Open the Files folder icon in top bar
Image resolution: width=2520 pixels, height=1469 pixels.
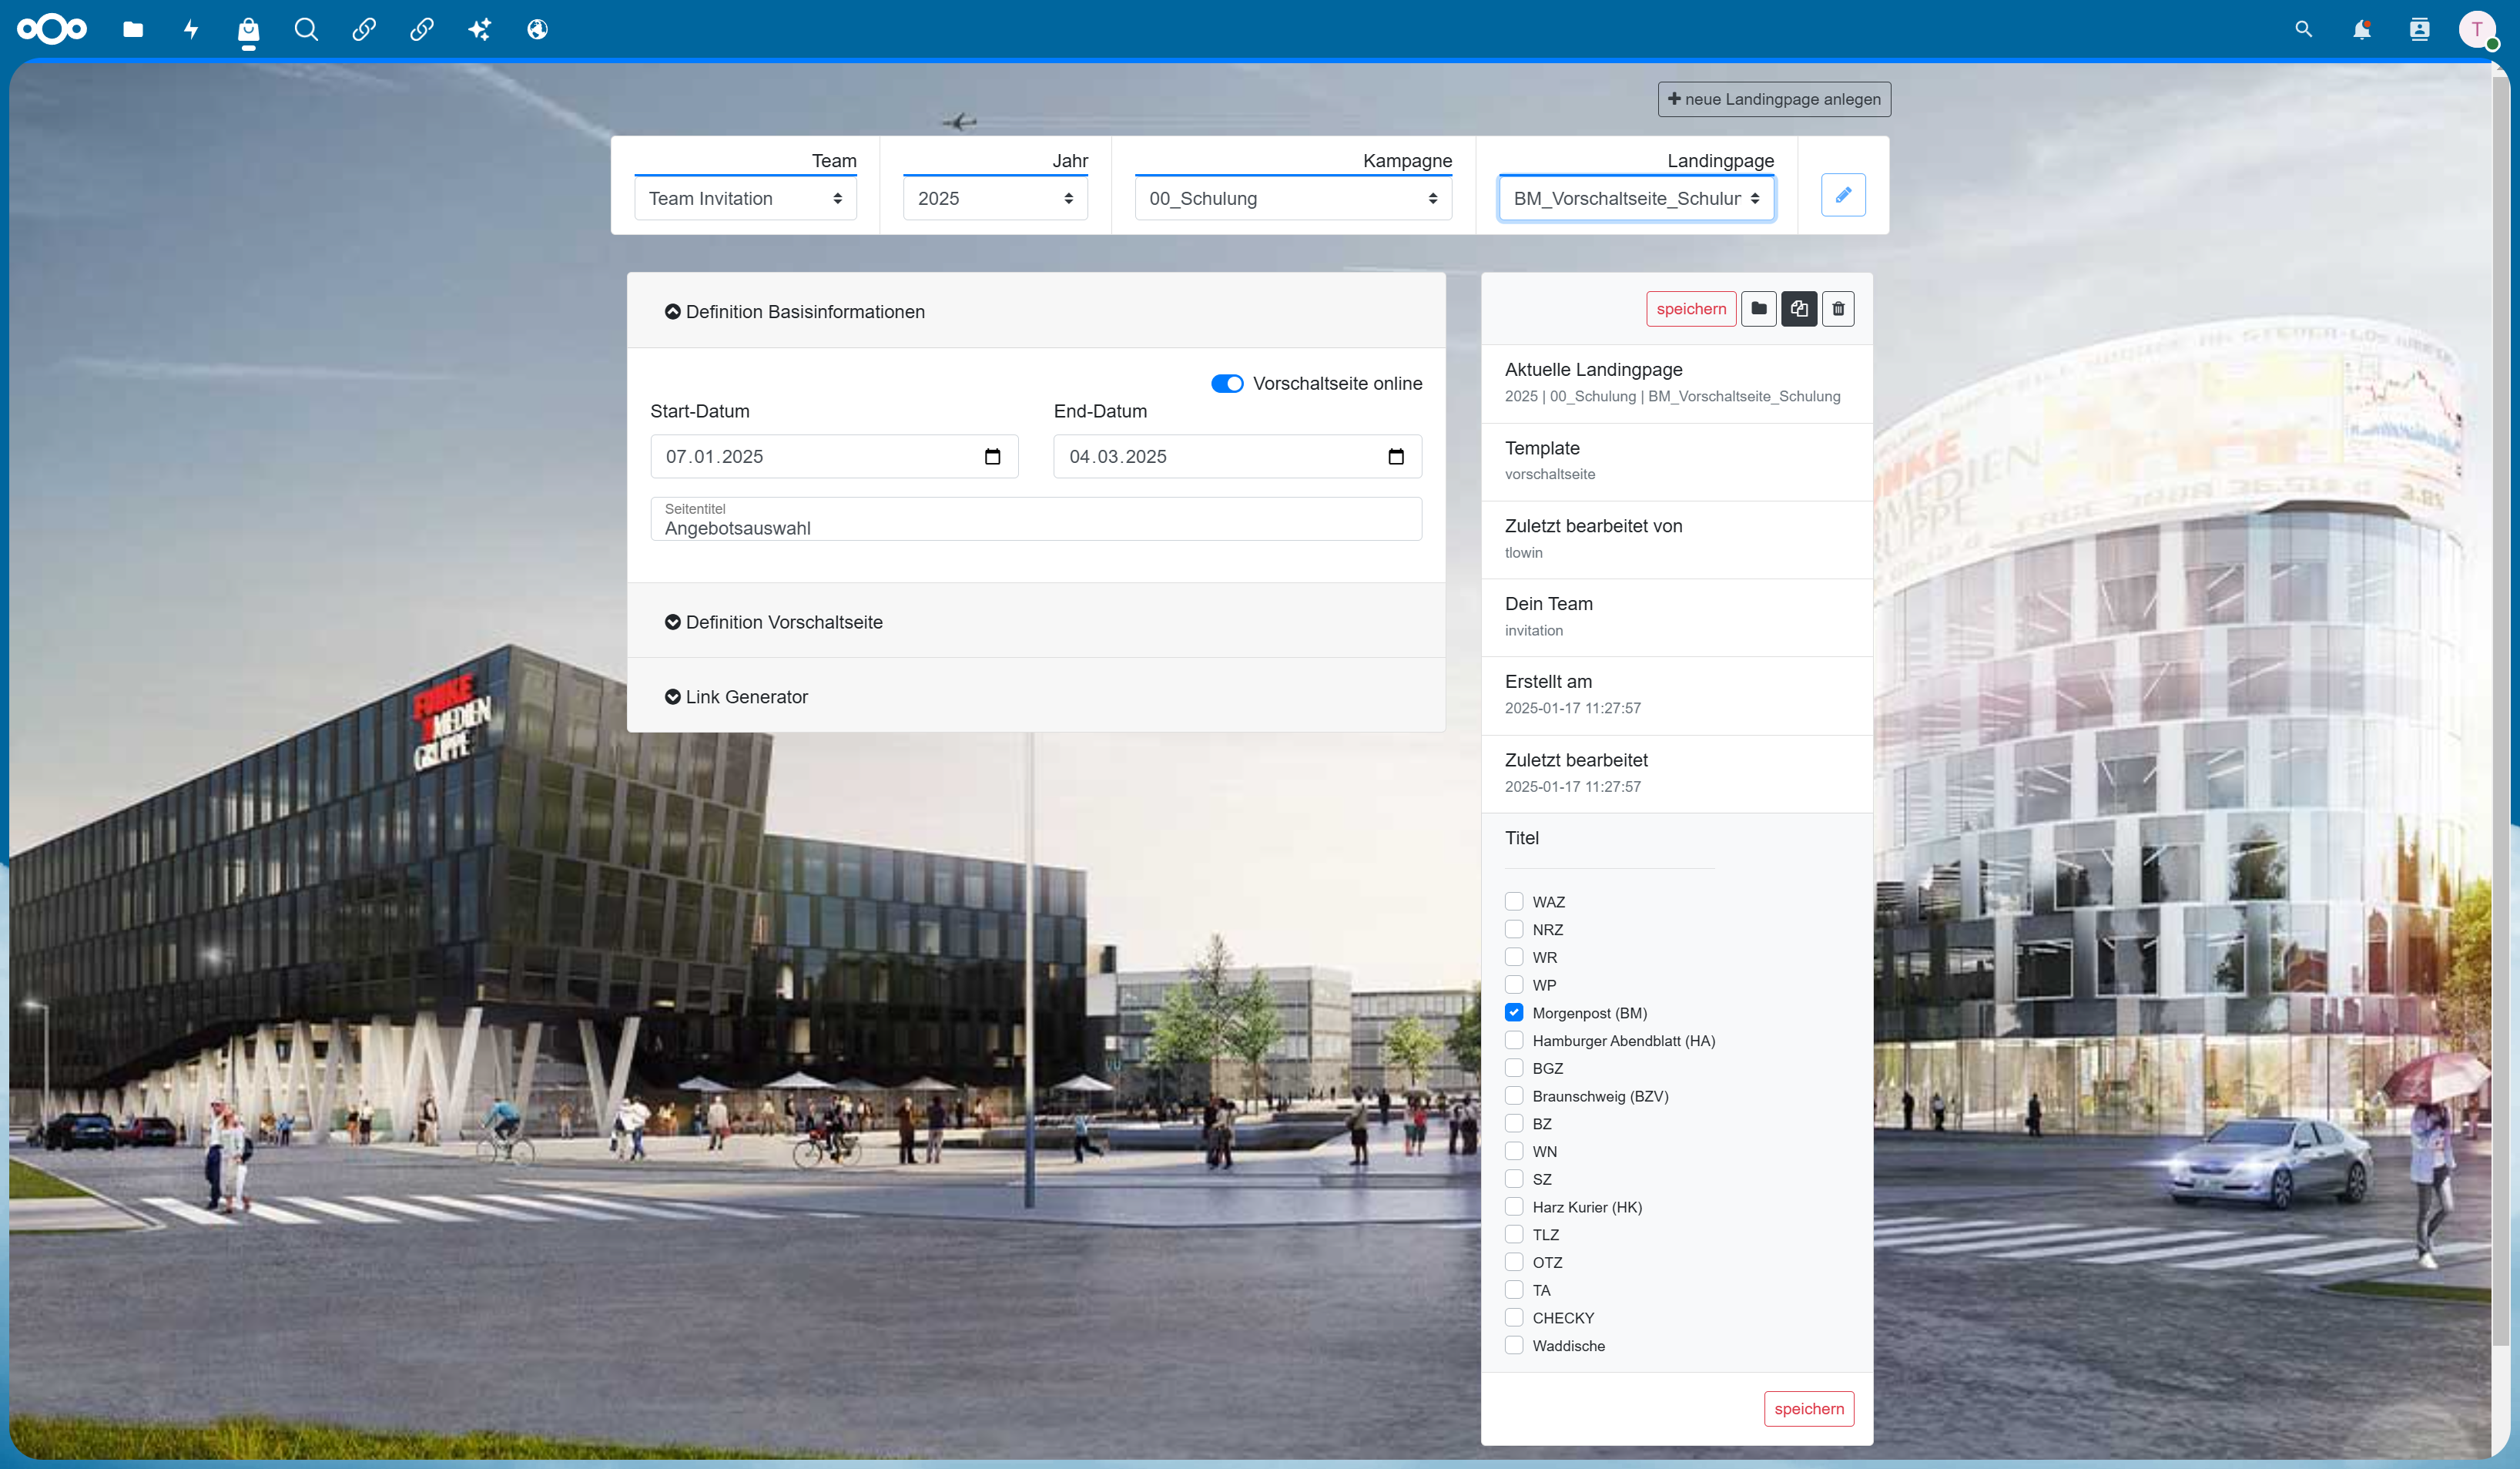pos(133,30)
